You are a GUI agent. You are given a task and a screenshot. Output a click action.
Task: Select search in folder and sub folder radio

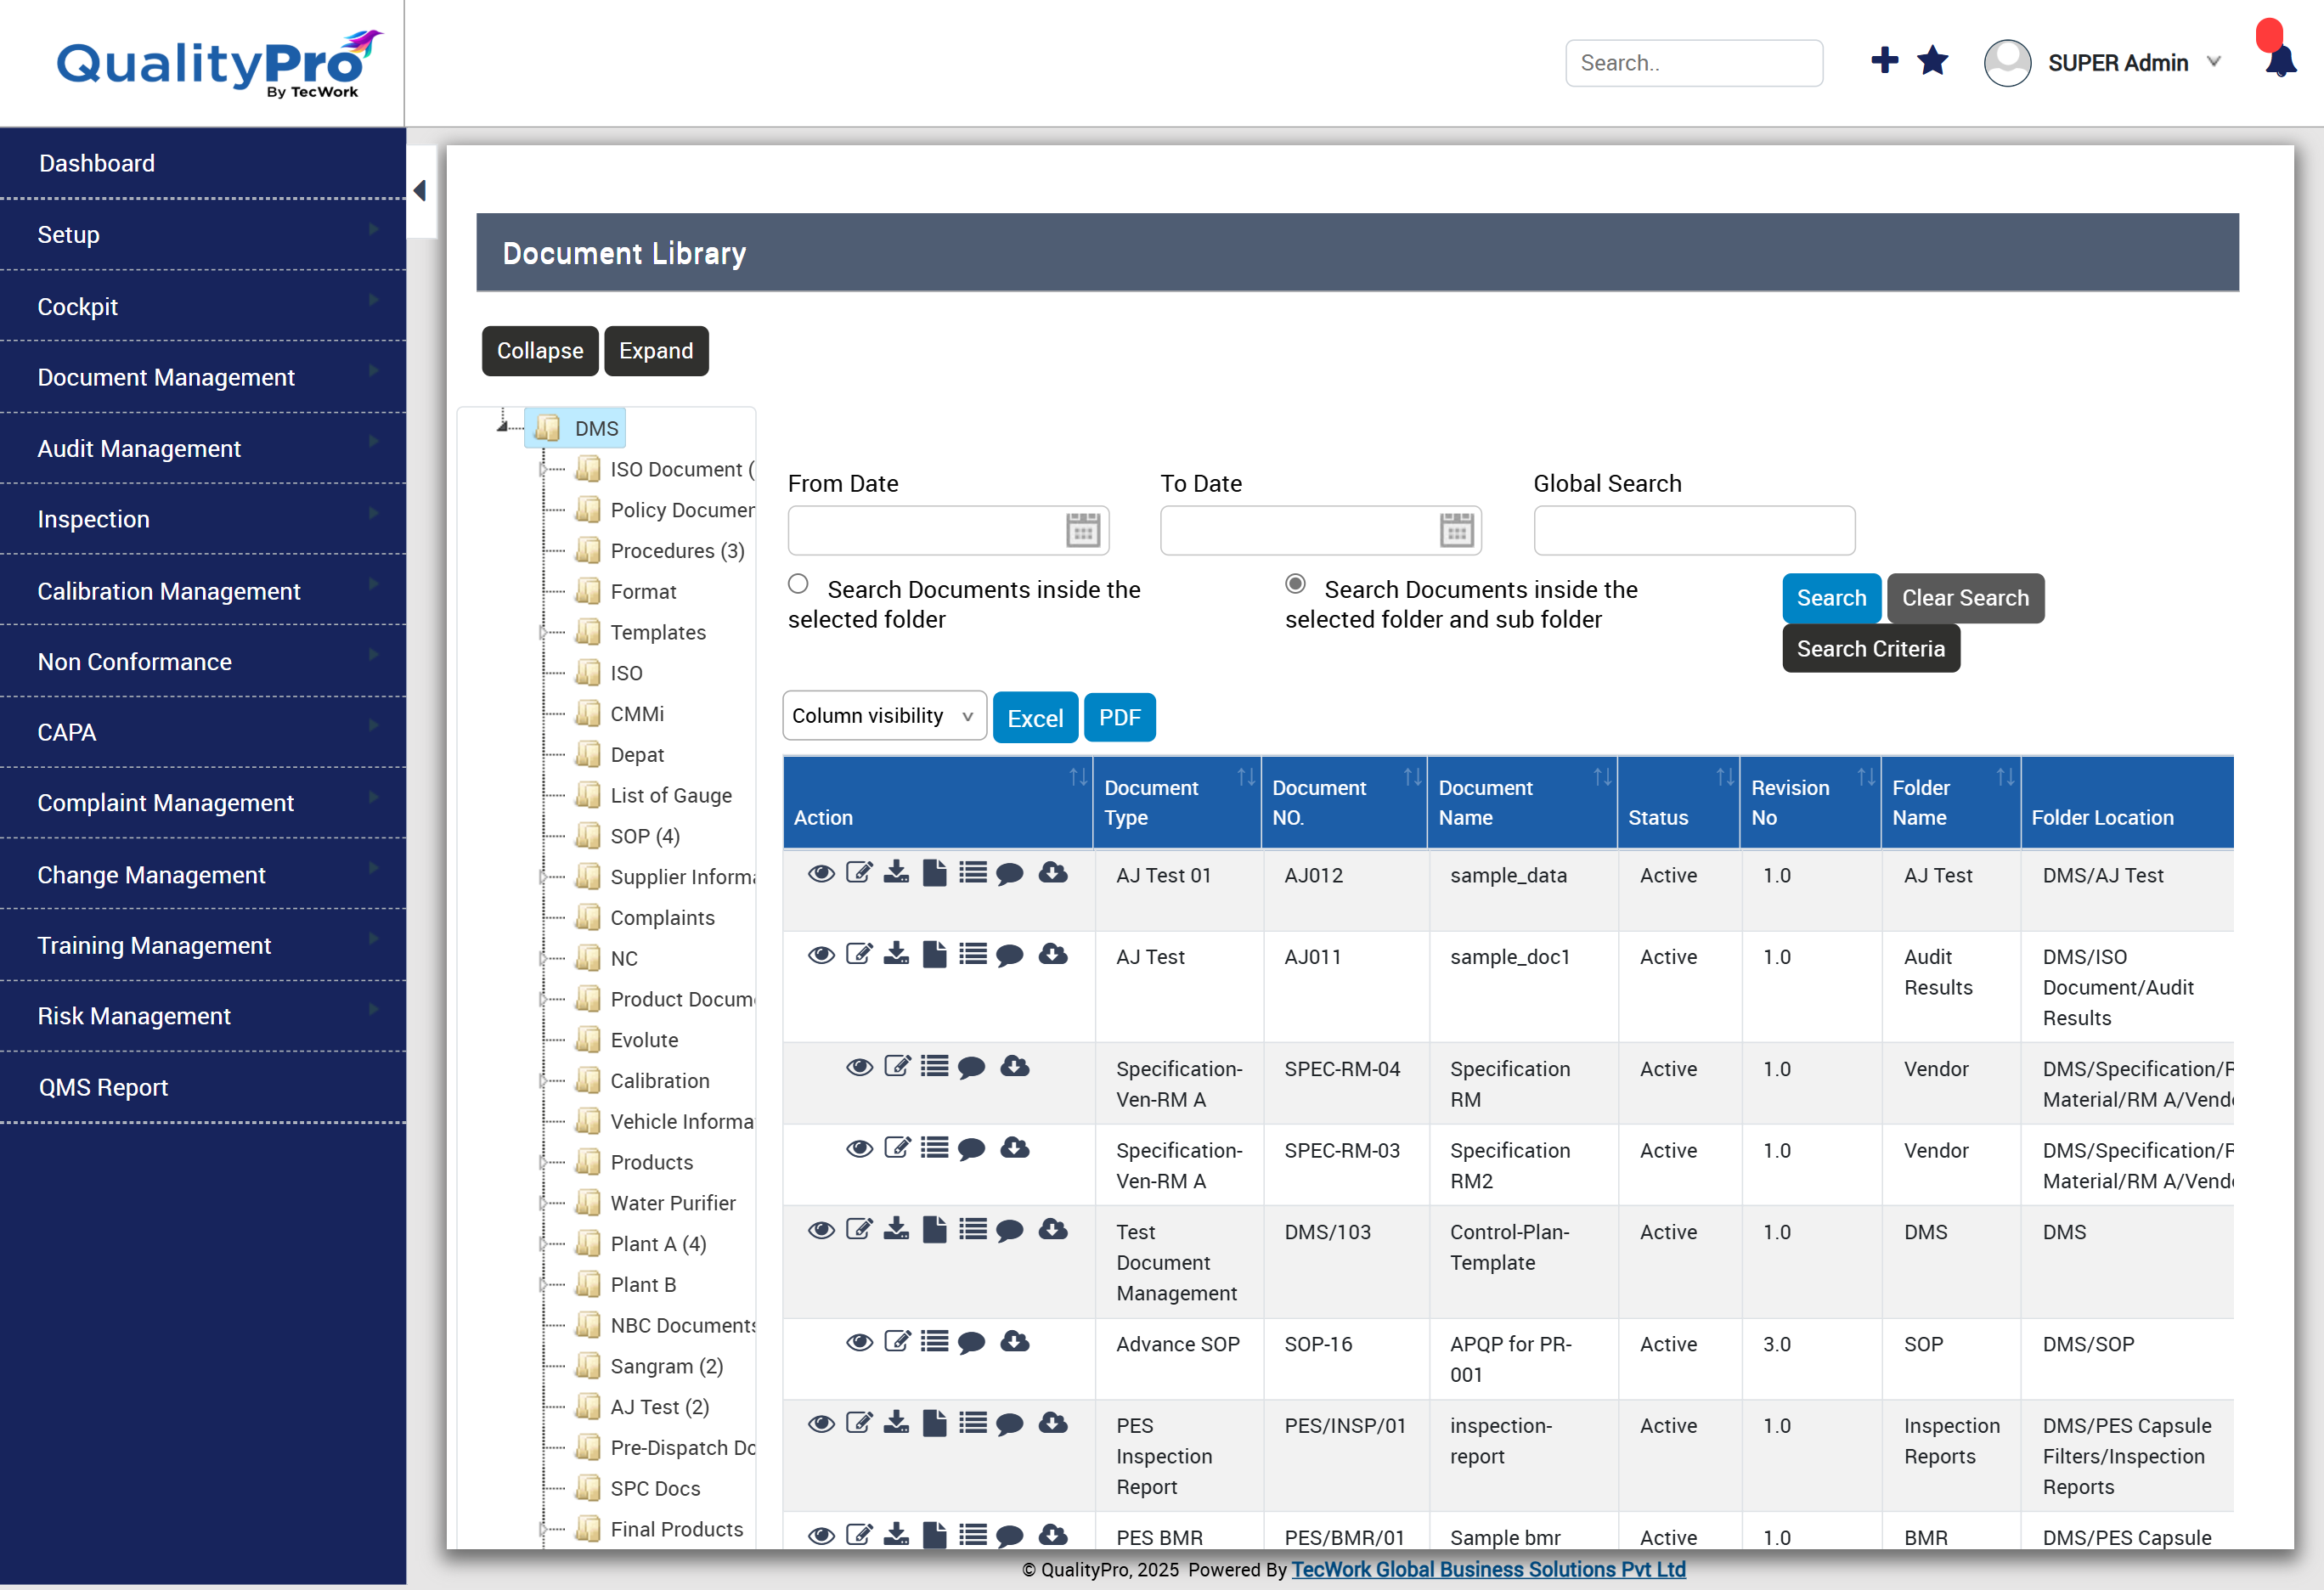coord(1295,584)
